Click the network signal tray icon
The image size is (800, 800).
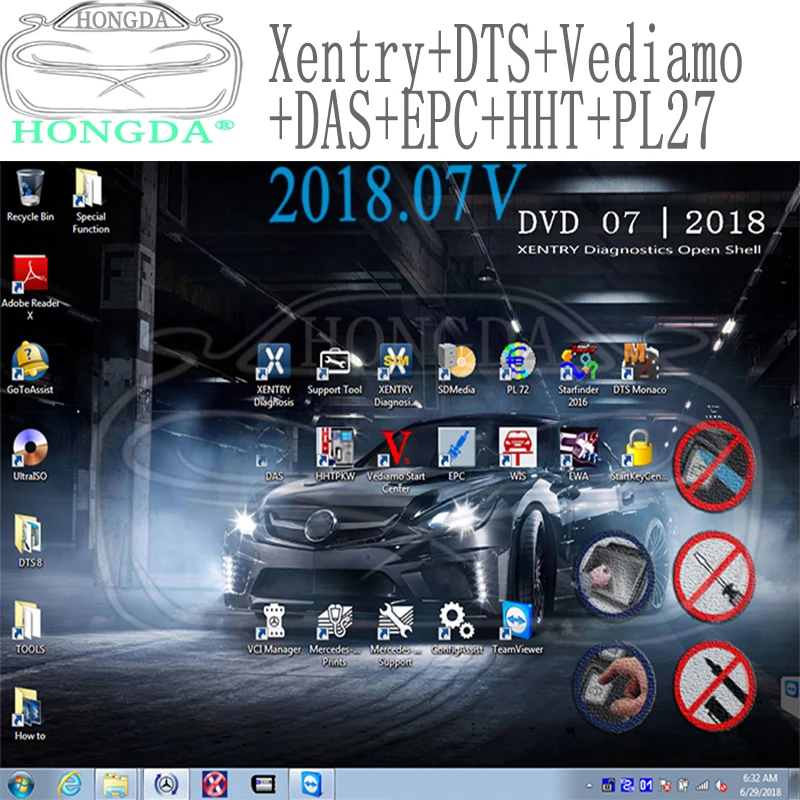click(x=703, y=785)
